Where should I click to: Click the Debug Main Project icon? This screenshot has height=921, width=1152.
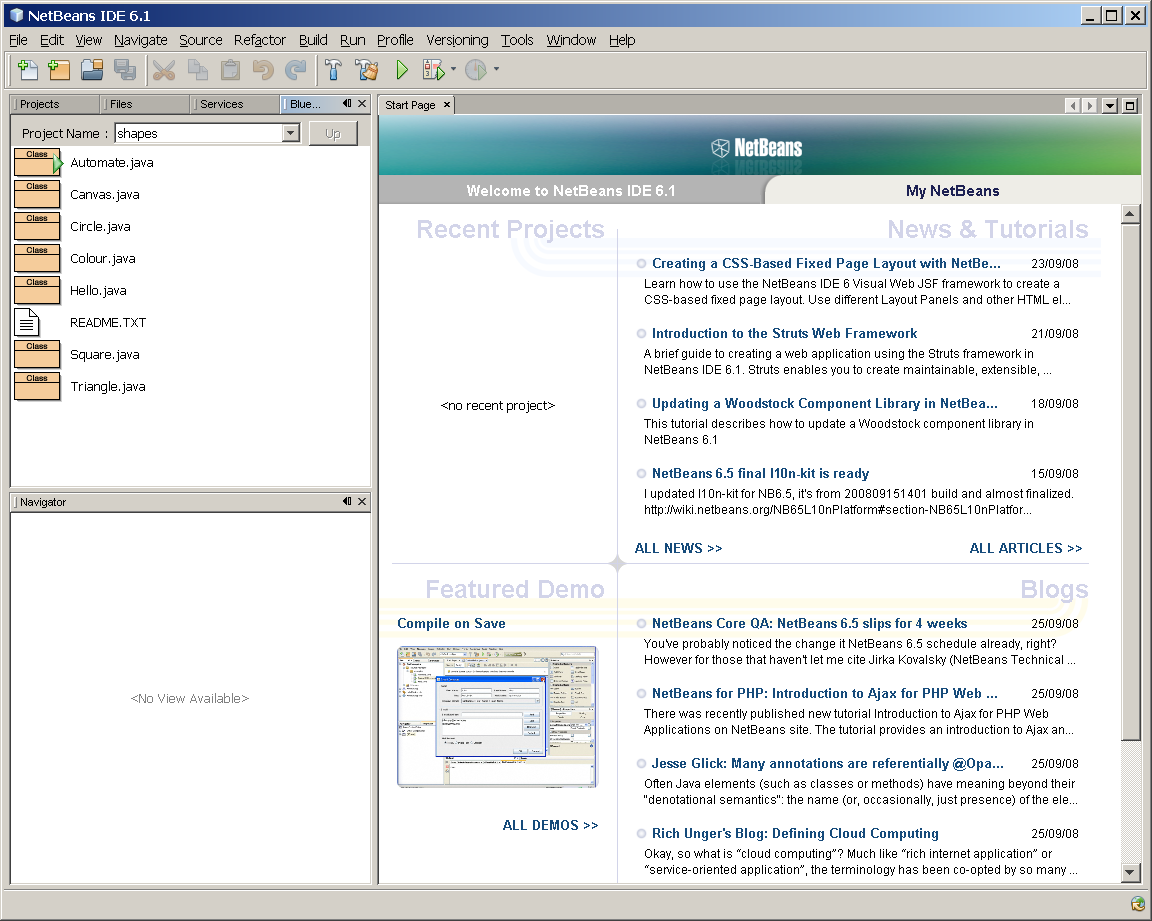(433, 70)
